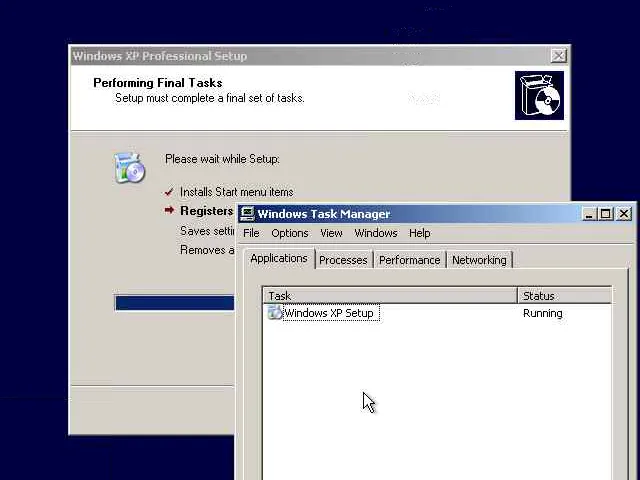Click the Windows XP Setup task icon
This screenshot has height=480, width=640.
pos(275,313)
